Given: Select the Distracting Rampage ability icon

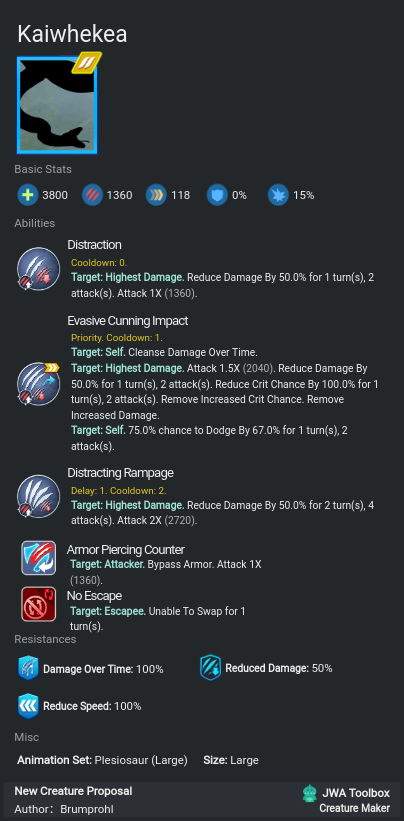Looking at the screenshot, I should [x=38, y=496].
